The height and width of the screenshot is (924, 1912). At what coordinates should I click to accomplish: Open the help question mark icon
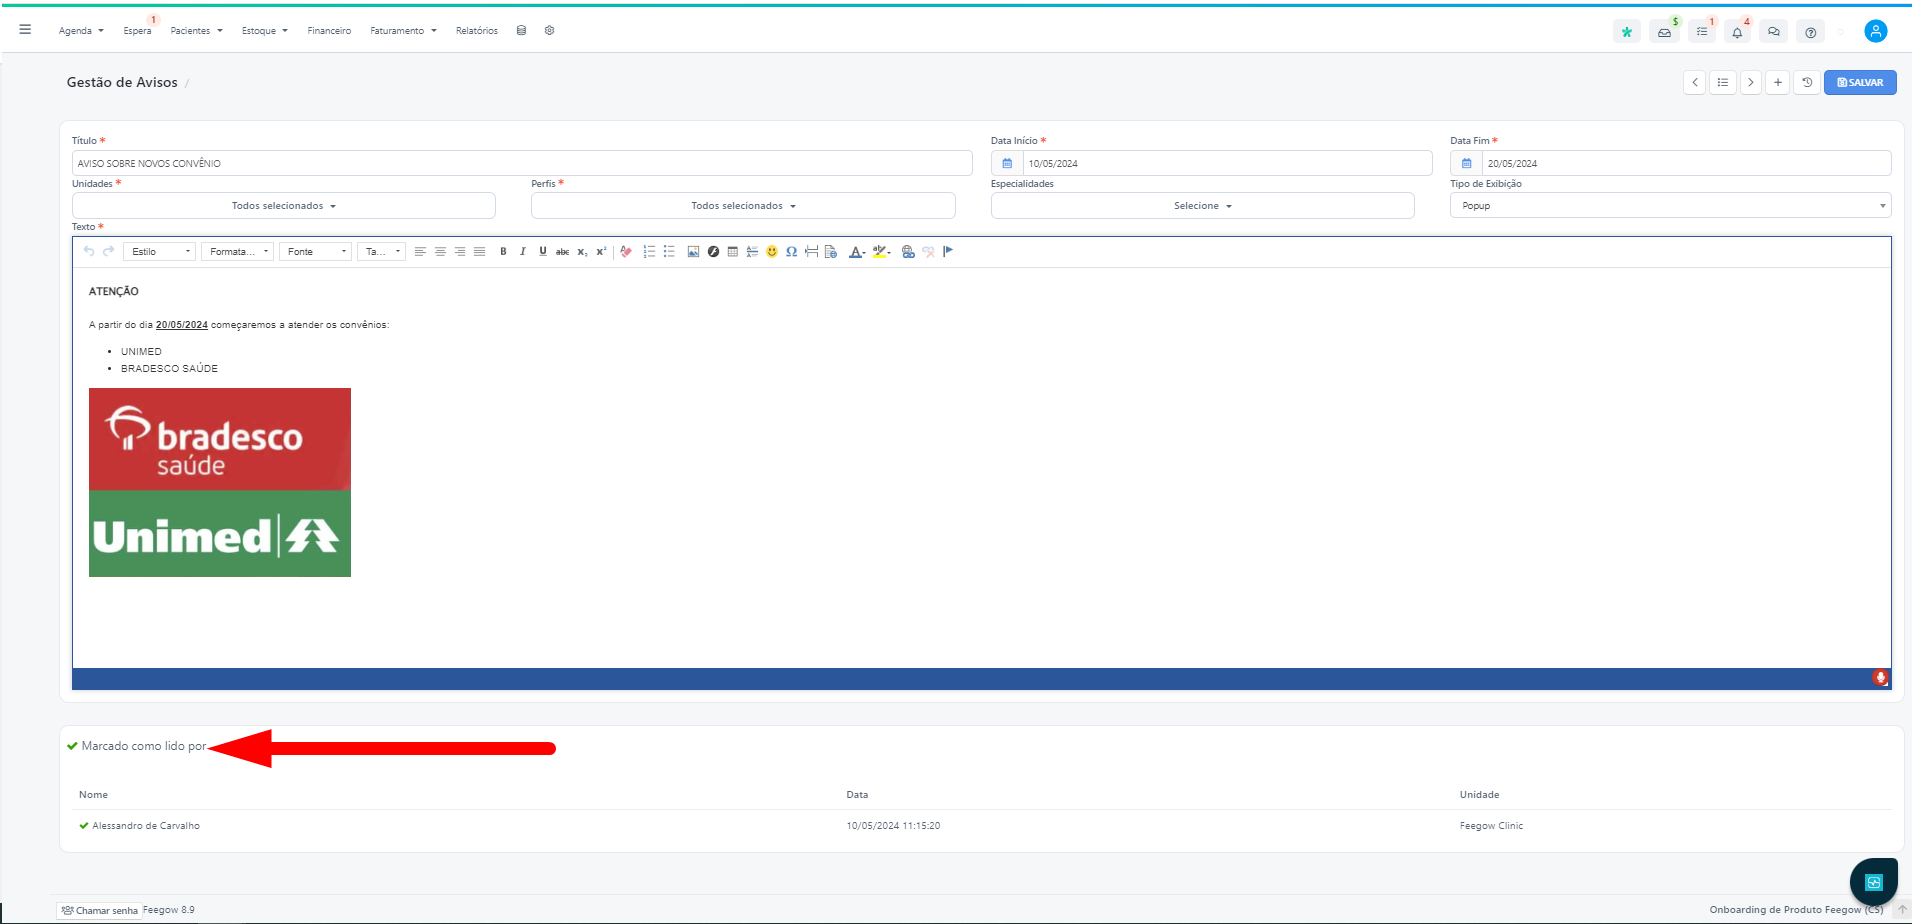[x=1810, y=32]
